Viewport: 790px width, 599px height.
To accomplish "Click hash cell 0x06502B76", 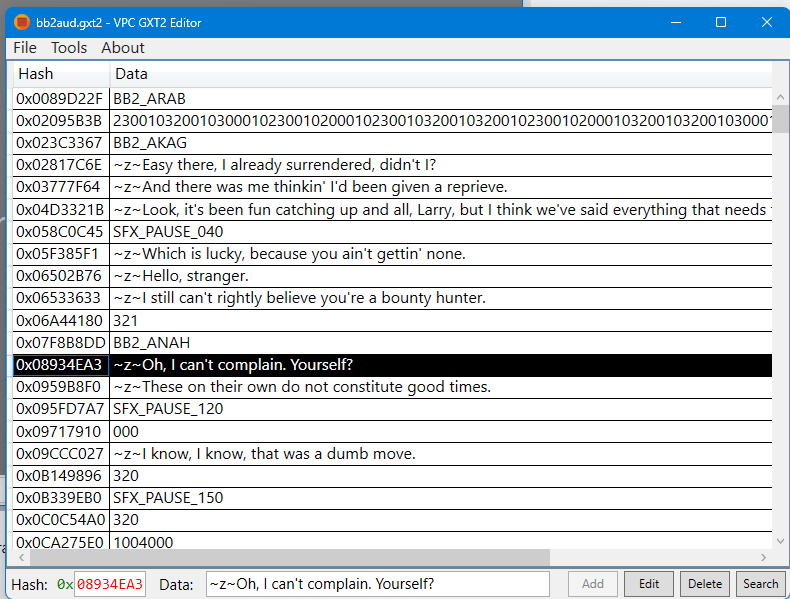I will [x=60, y=276].
